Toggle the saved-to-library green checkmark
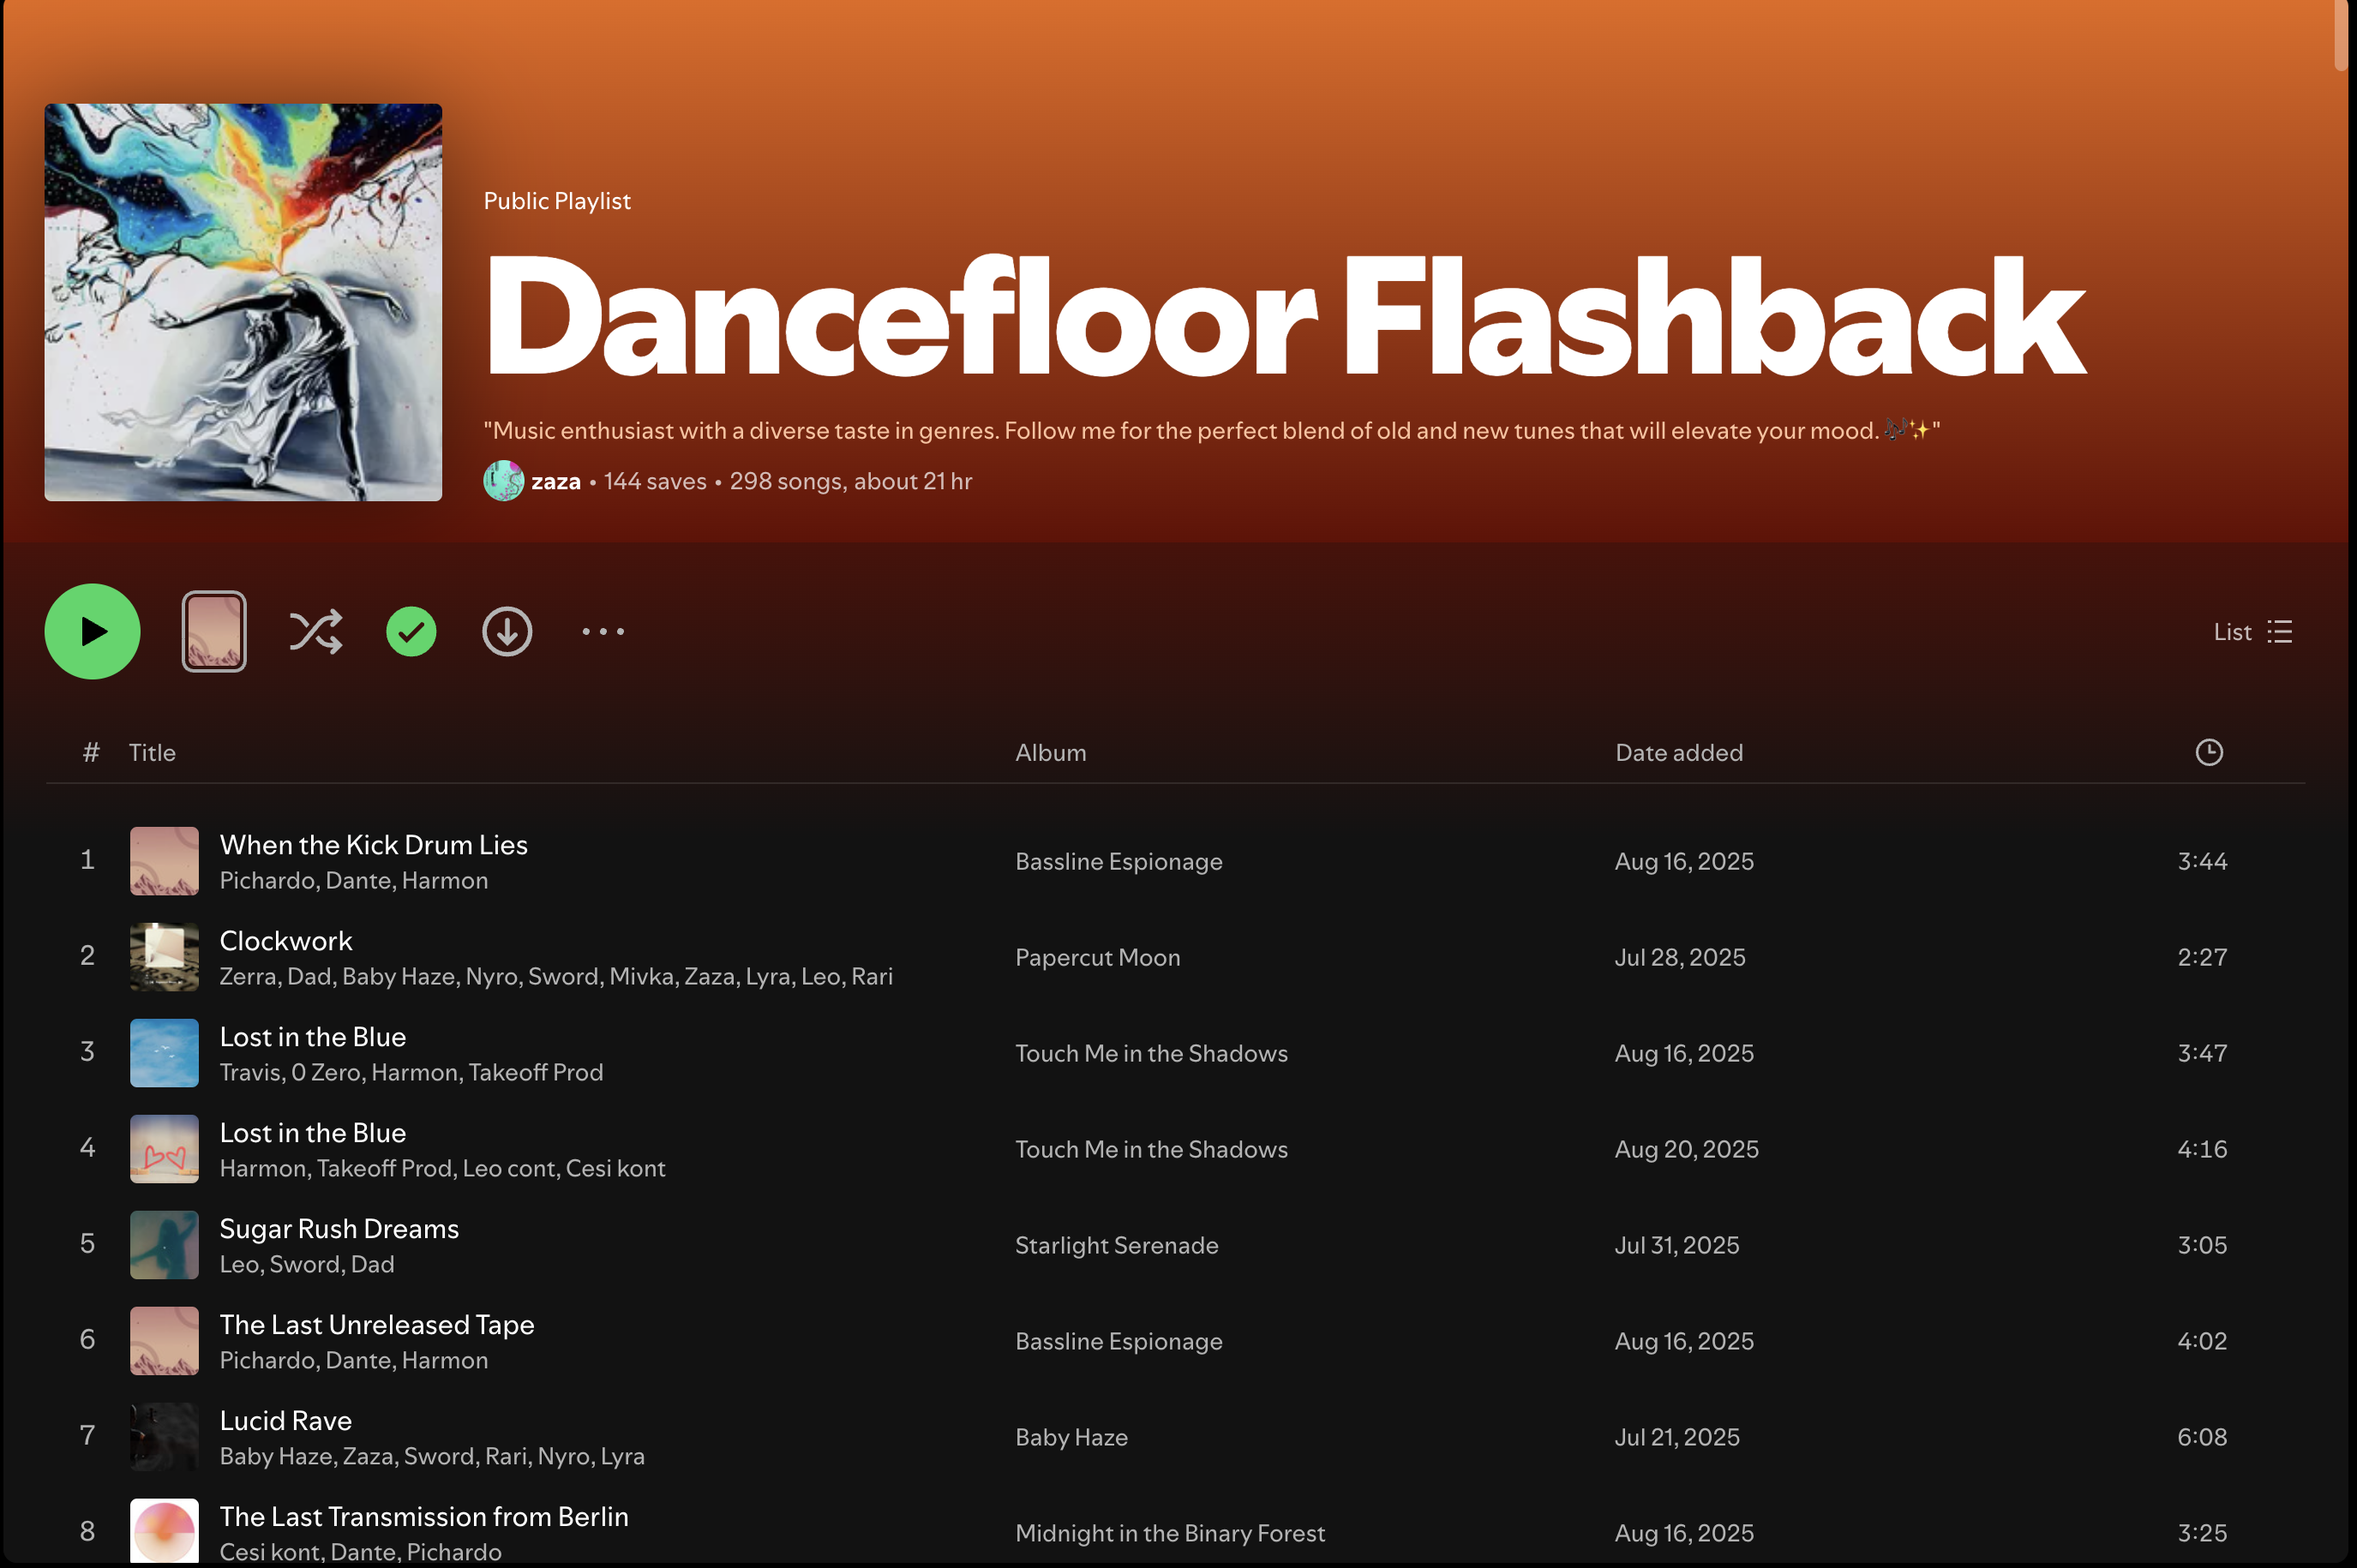 (411, 632)
